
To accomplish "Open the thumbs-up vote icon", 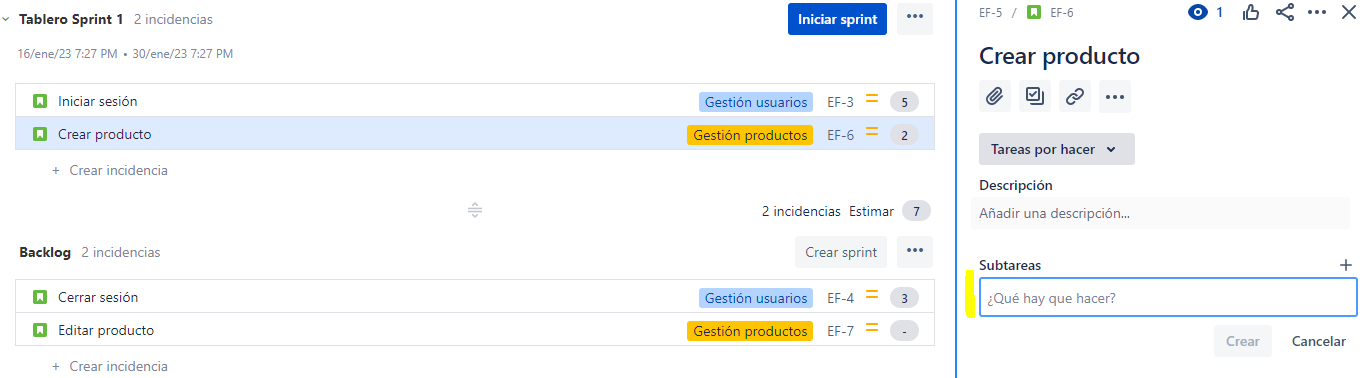I will [x=1251, y=12].
